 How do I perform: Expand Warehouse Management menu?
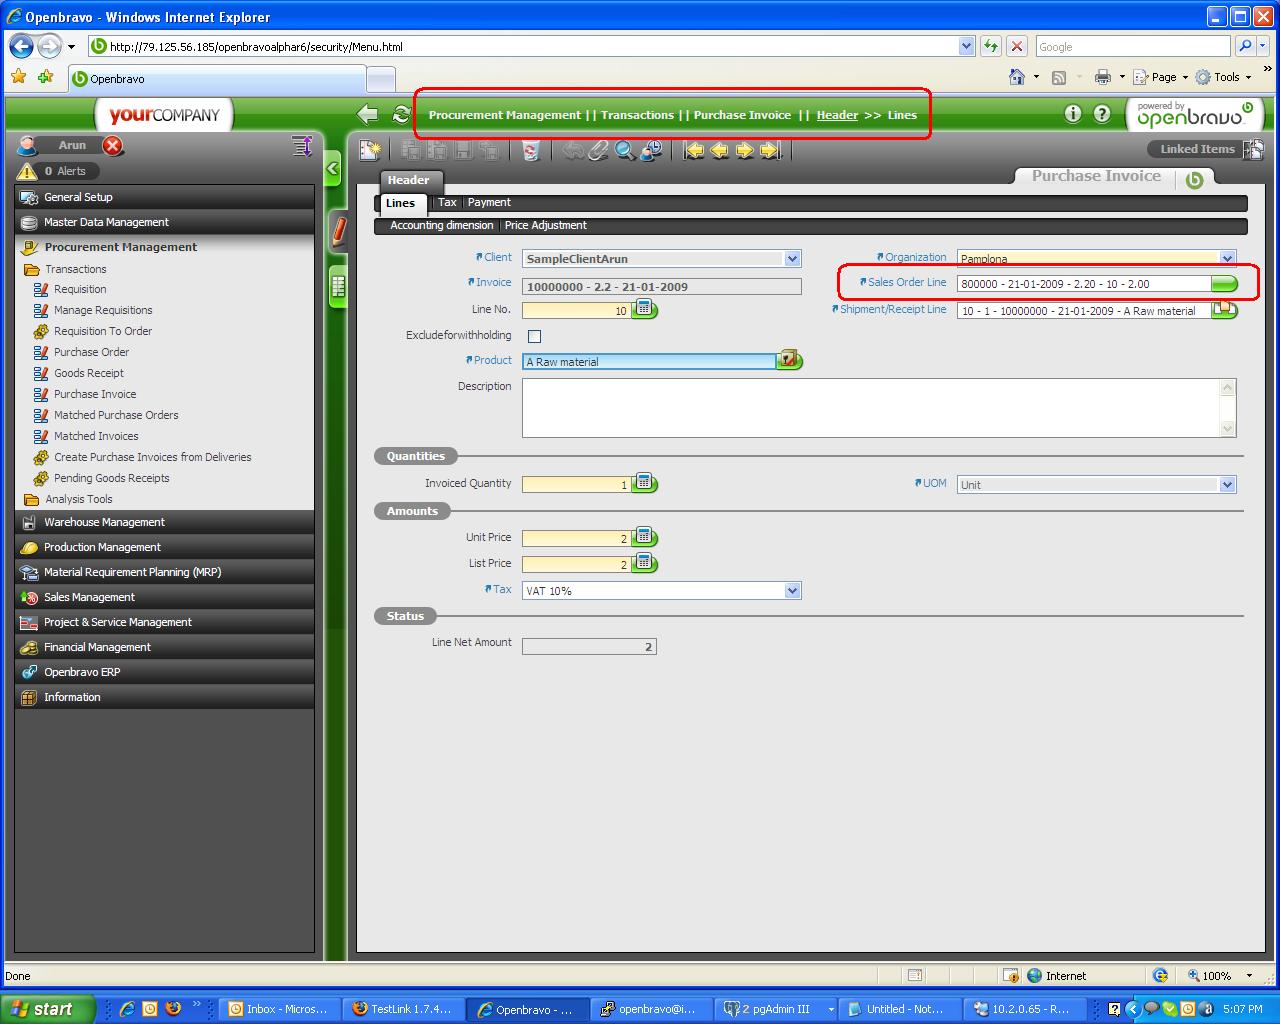coord(165,522)
